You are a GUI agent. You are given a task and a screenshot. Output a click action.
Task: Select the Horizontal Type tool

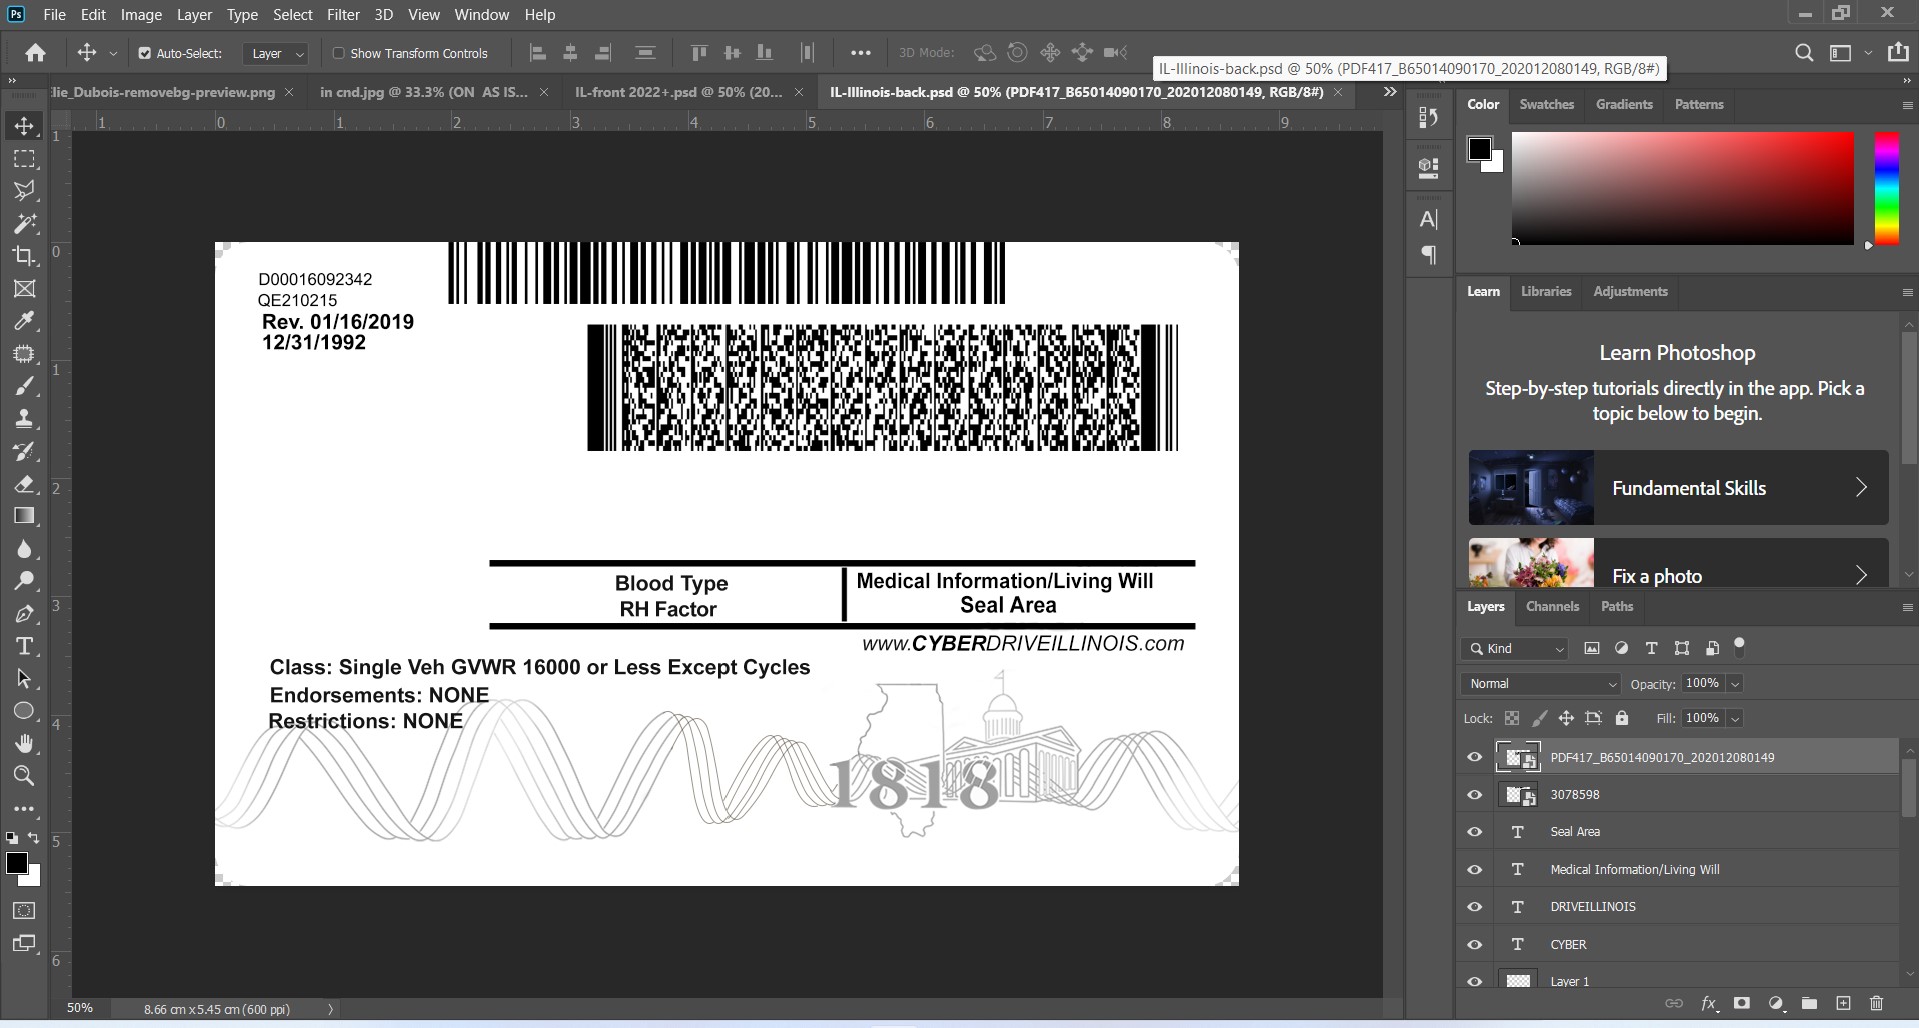click(x=24, y=646)
